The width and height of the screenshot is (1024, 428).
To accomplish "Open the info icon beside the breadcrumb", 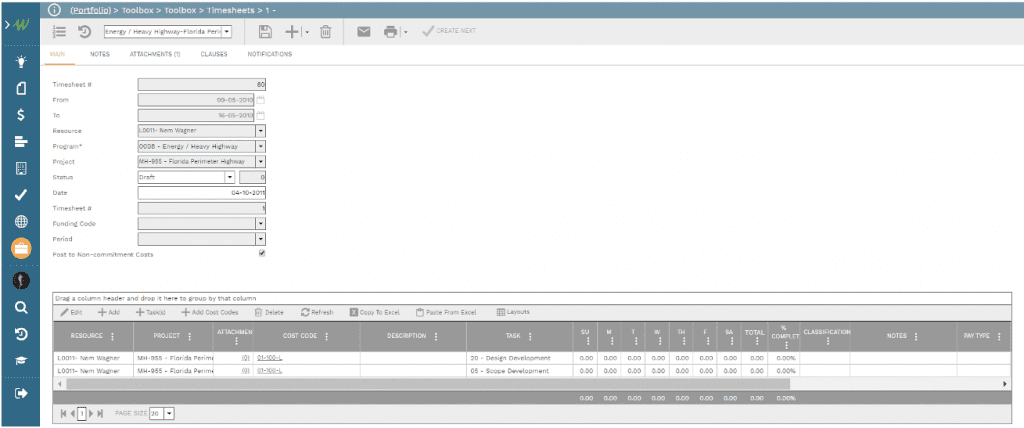I will click(55, 10).
